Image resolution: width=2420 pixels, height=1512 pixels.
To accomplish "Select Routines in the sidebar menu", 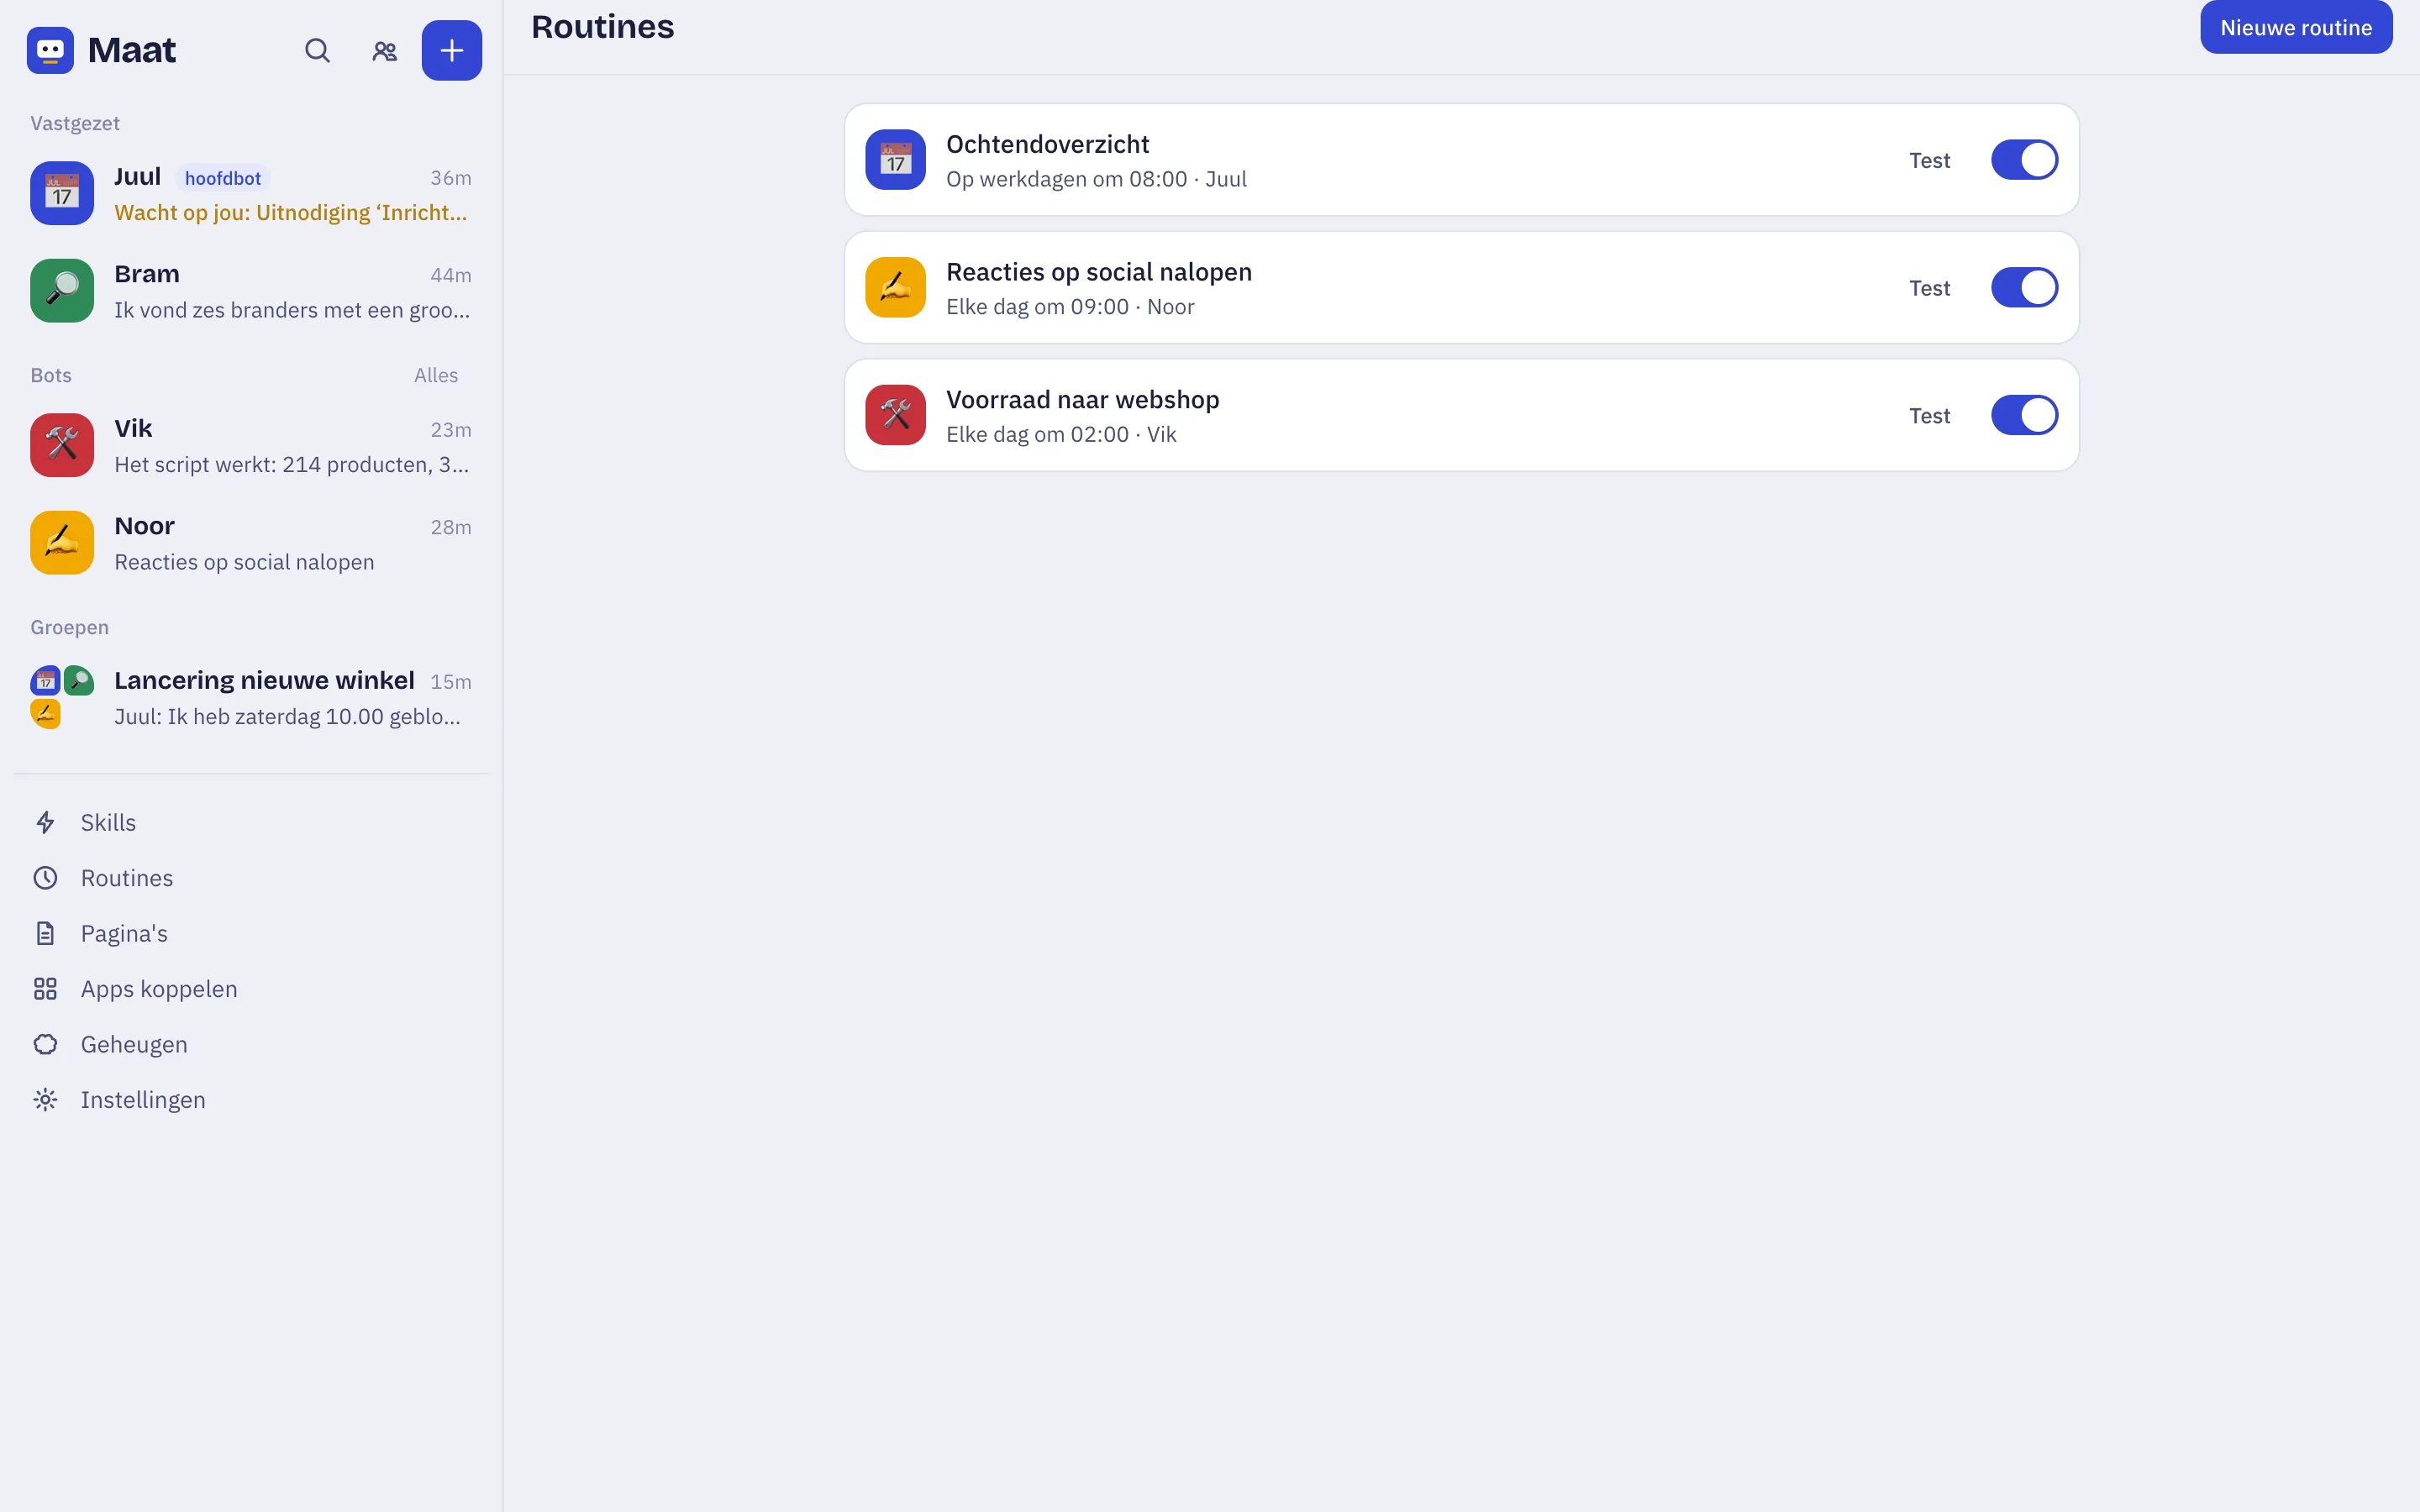I will pos(250,878).
